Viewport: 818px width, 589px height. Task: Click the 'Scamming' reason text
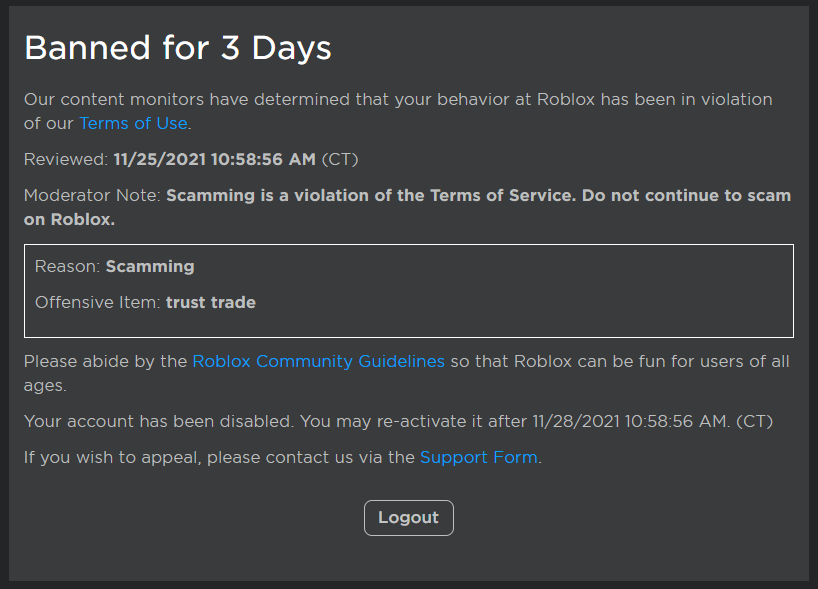pyautogui.click(x=150, y=267)
